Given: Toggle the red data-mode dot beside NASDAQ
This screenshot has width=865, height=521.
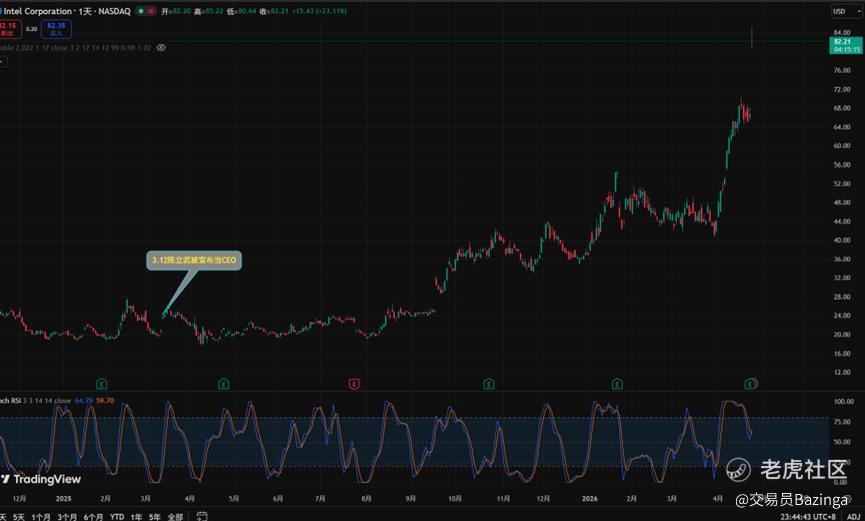Looking at the screenshot, I should point(151,11).
